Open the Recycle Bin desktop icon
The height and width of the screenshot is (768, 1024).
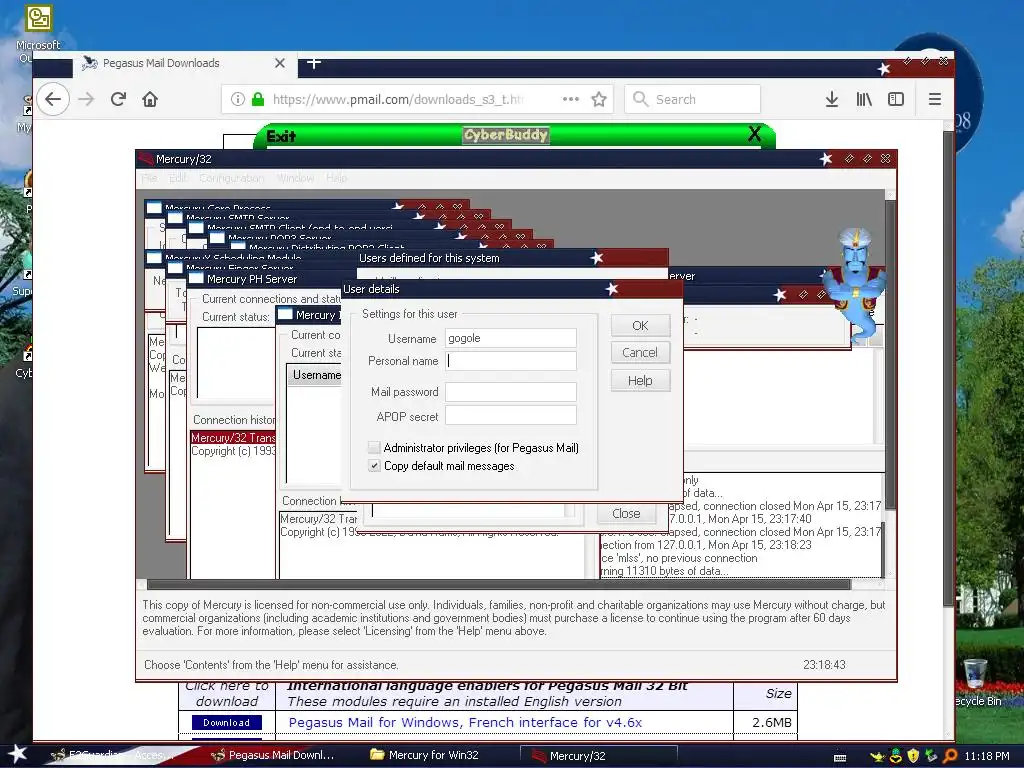point(977,682)
